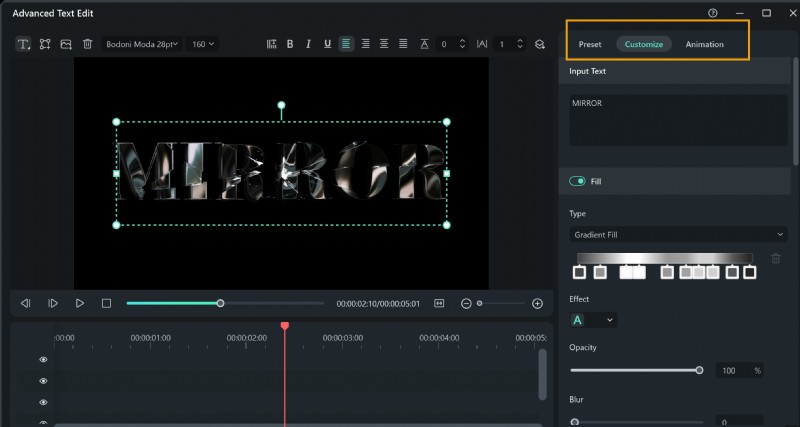Step to the next frame
The image size is (800, 427).
[x=53, y=304]
